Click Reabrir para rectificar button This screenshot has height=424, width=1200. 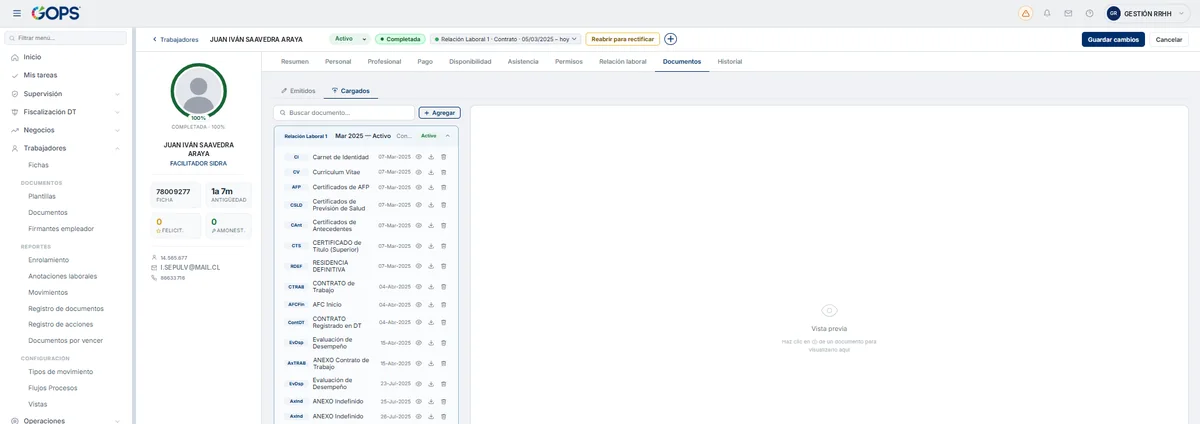tap(622, 39)
